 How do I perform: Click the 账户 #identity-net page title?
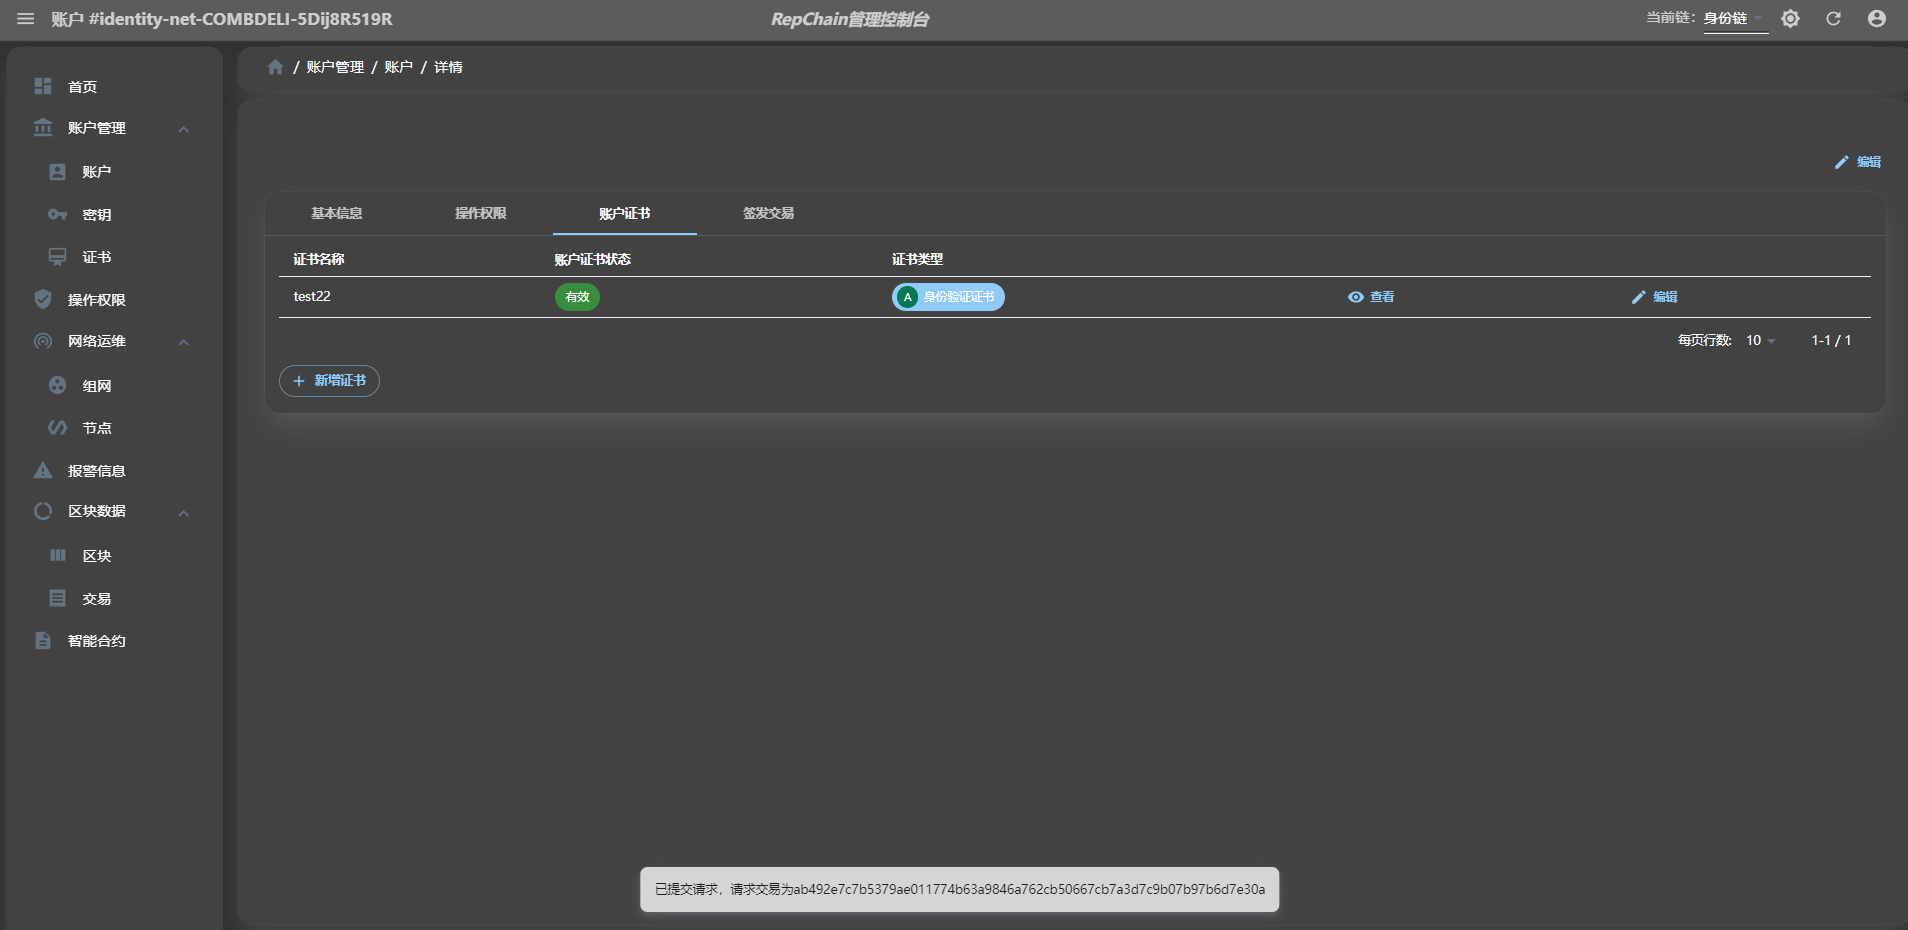pyautogui.click(x=222, y=19)
